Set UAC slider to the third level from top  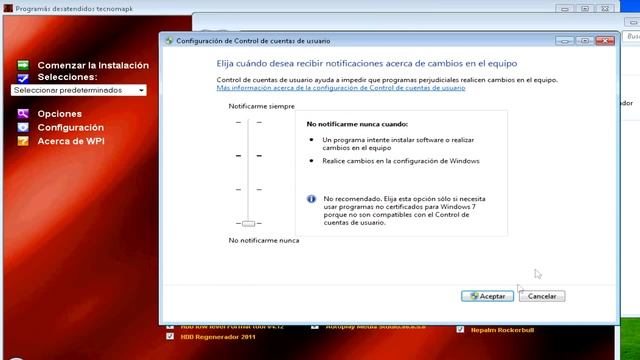(249, 190)
